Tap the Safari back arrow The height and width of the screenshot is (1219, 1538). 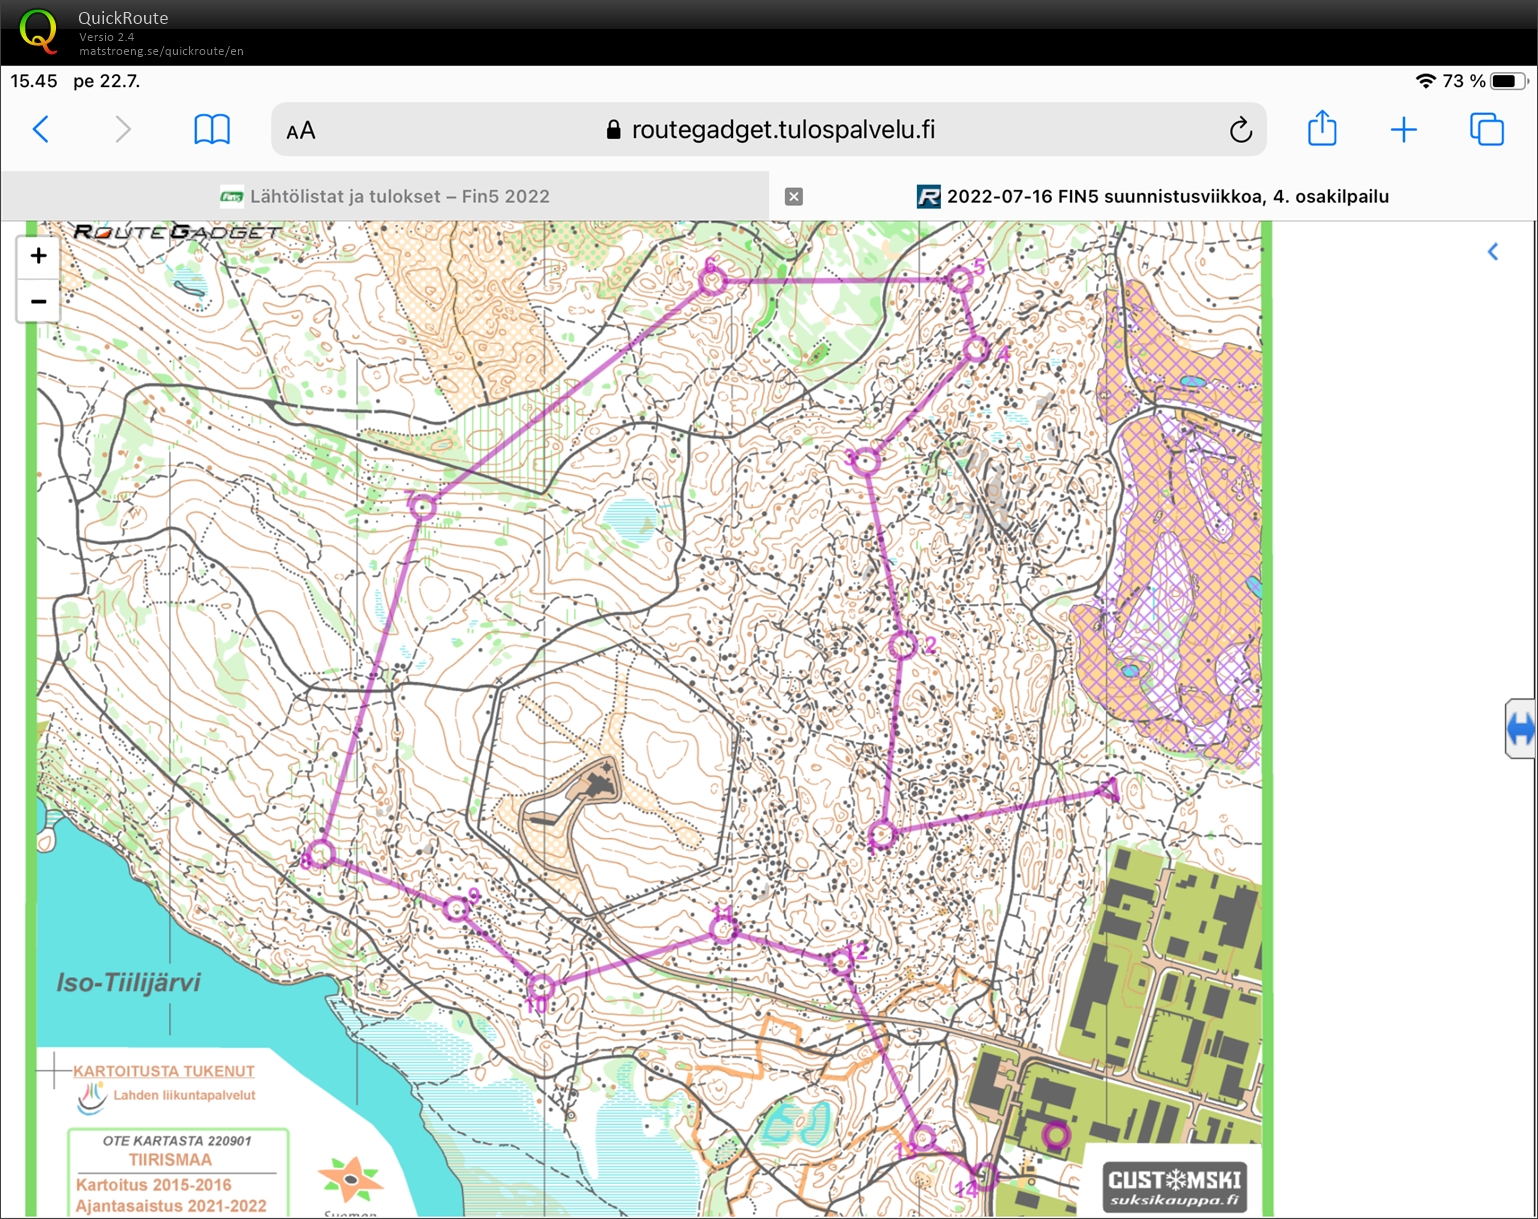(x=41, y=129)
